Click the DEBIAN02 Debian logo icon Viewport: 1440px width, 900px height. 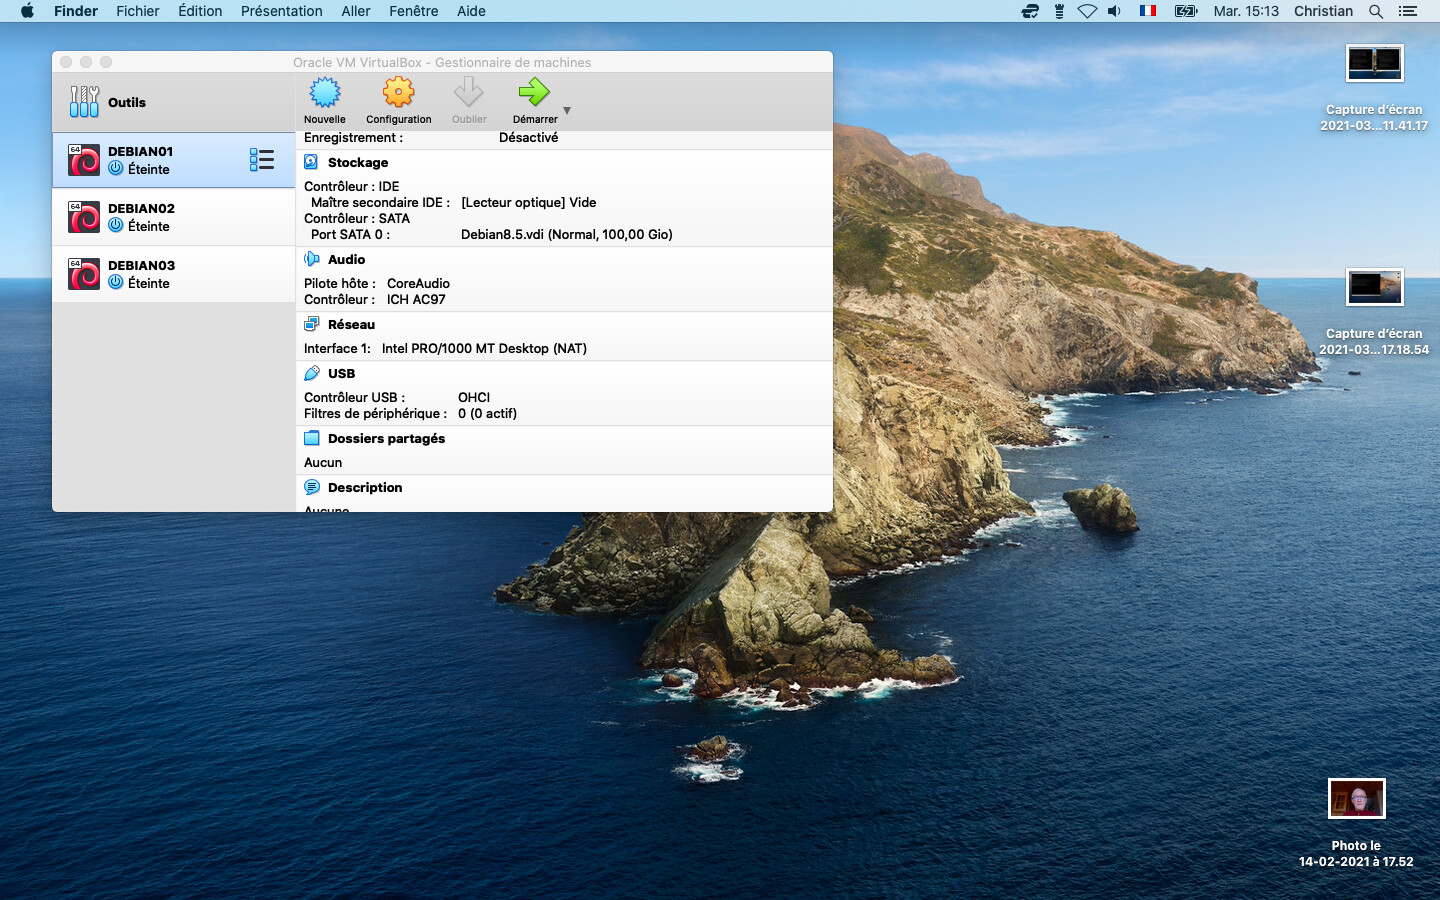click(84, 217)
